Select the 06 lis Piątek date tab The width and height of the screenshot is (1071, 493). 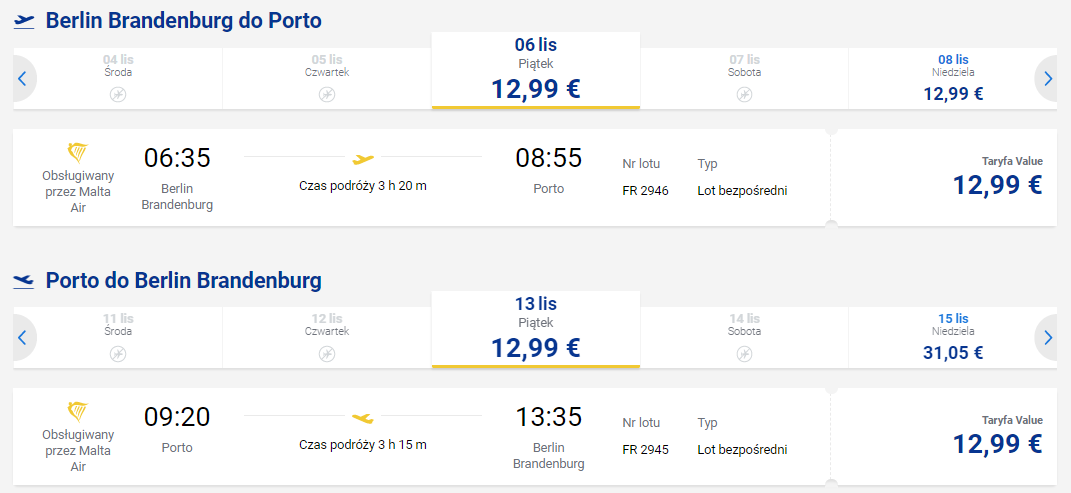(536, 70)
